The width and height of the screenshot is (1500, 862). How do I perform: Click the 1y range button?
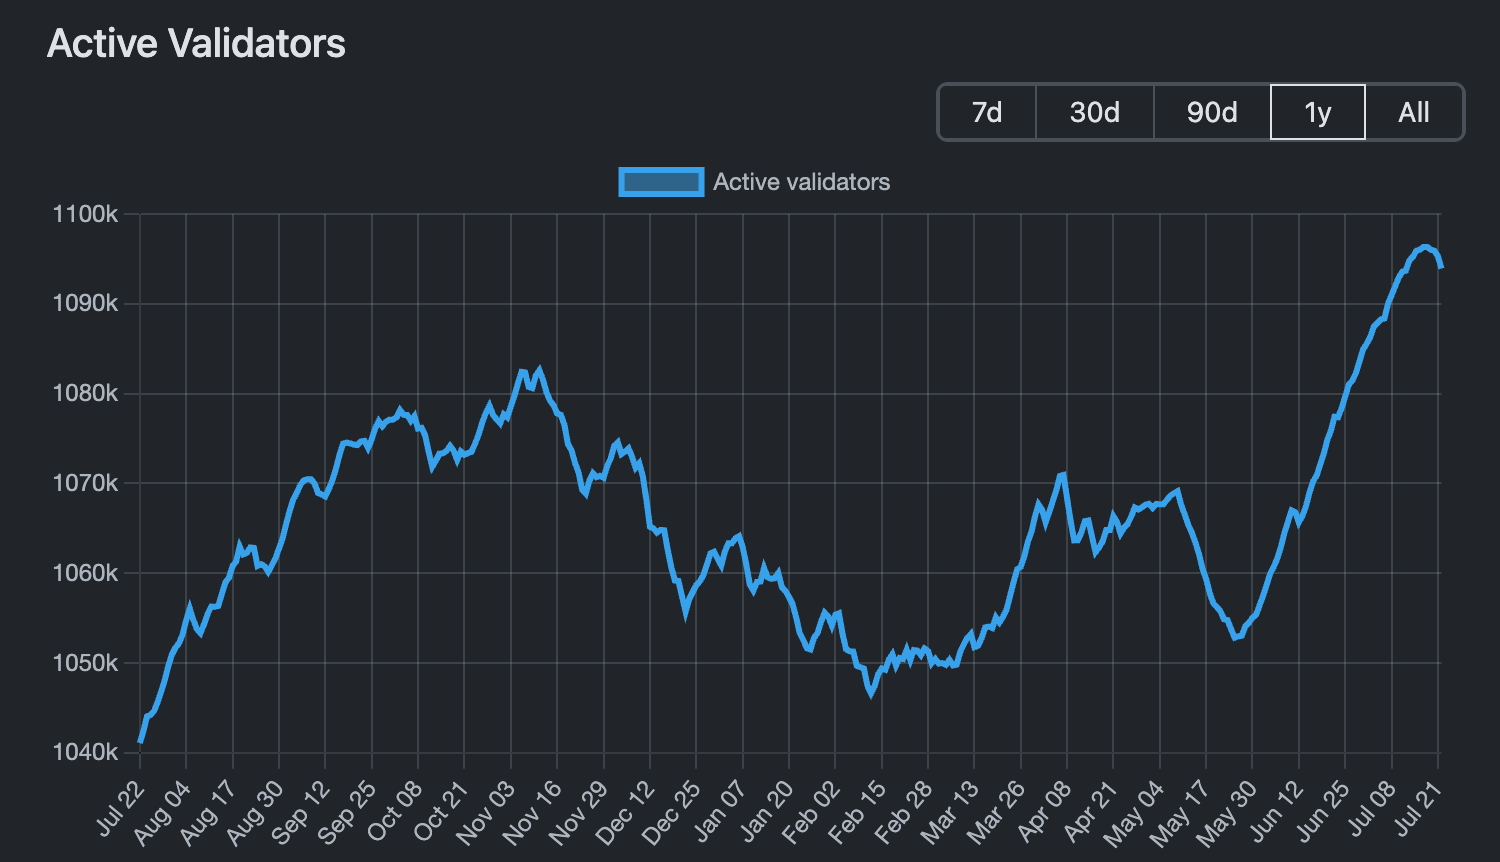pyautogui.click(x=1317, y=112)
